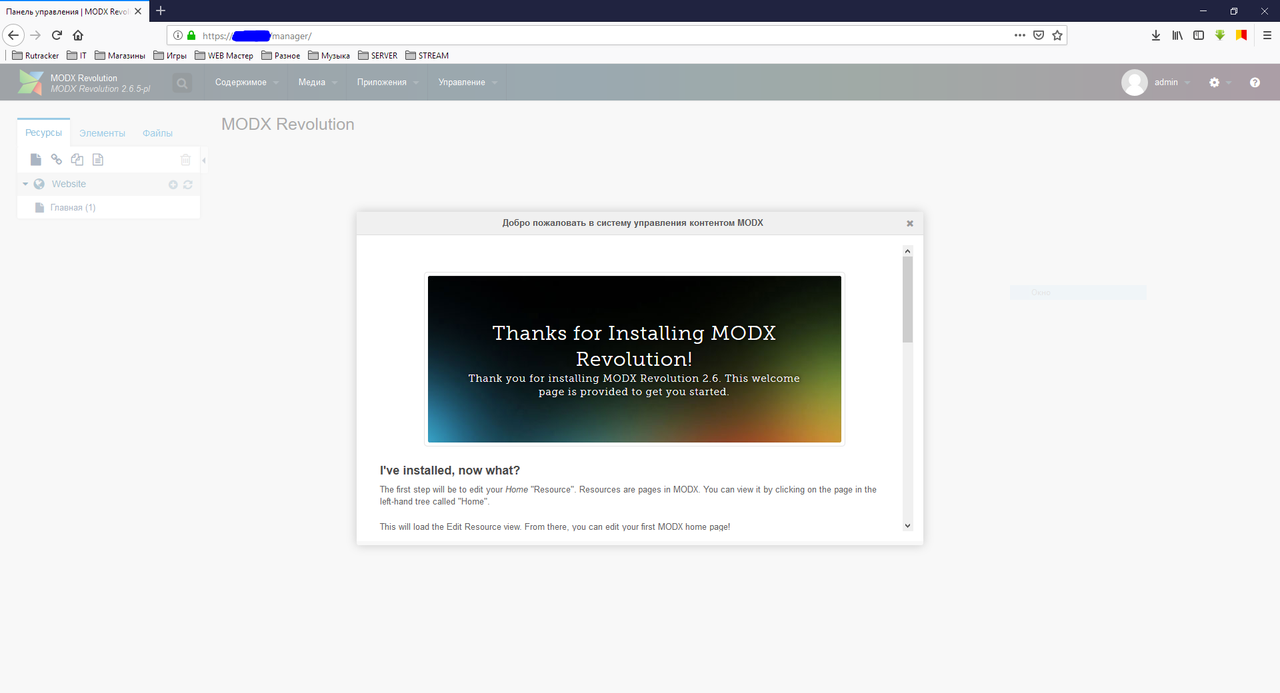
Task: Refresh the Website context tree
Action: pyautogui.click(x=188, y=185)
